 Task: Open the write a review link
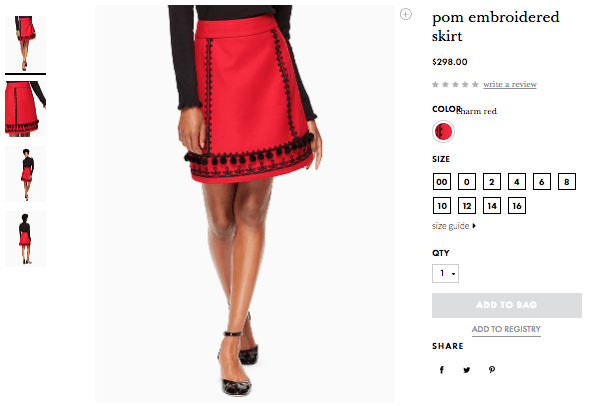[510, 84]
